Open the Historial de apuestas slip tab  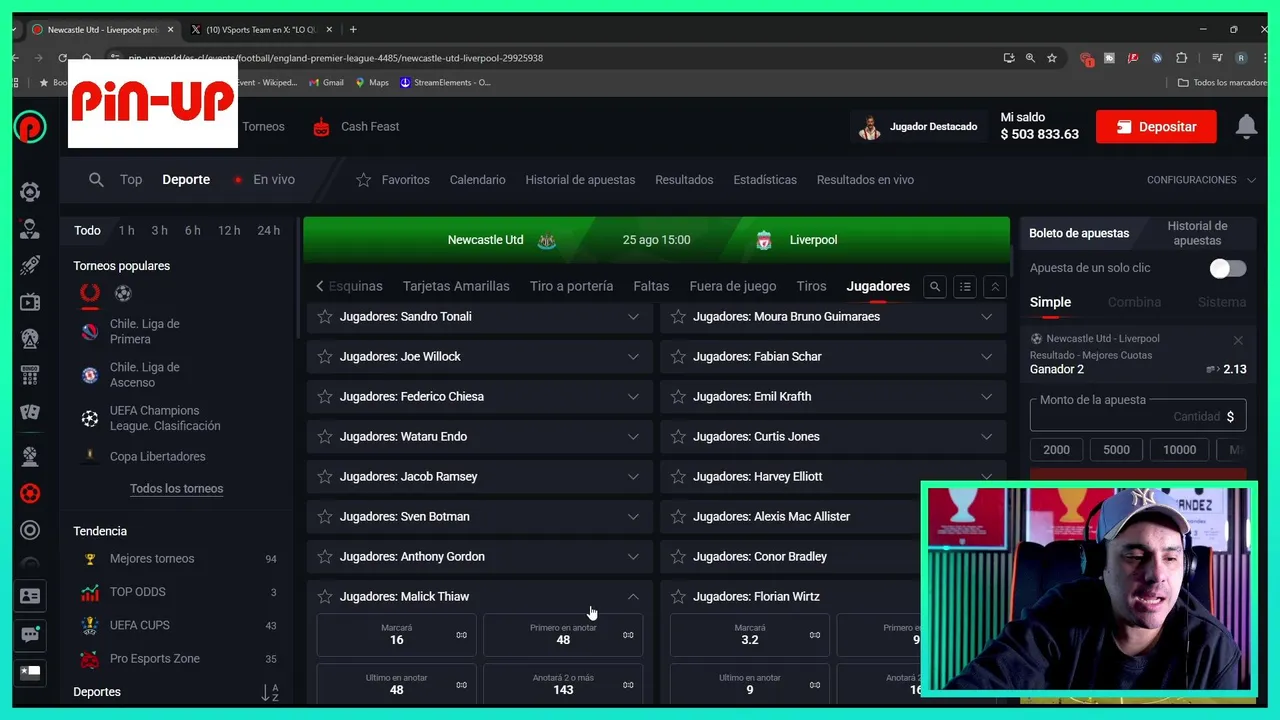[x=1197, y=233]
